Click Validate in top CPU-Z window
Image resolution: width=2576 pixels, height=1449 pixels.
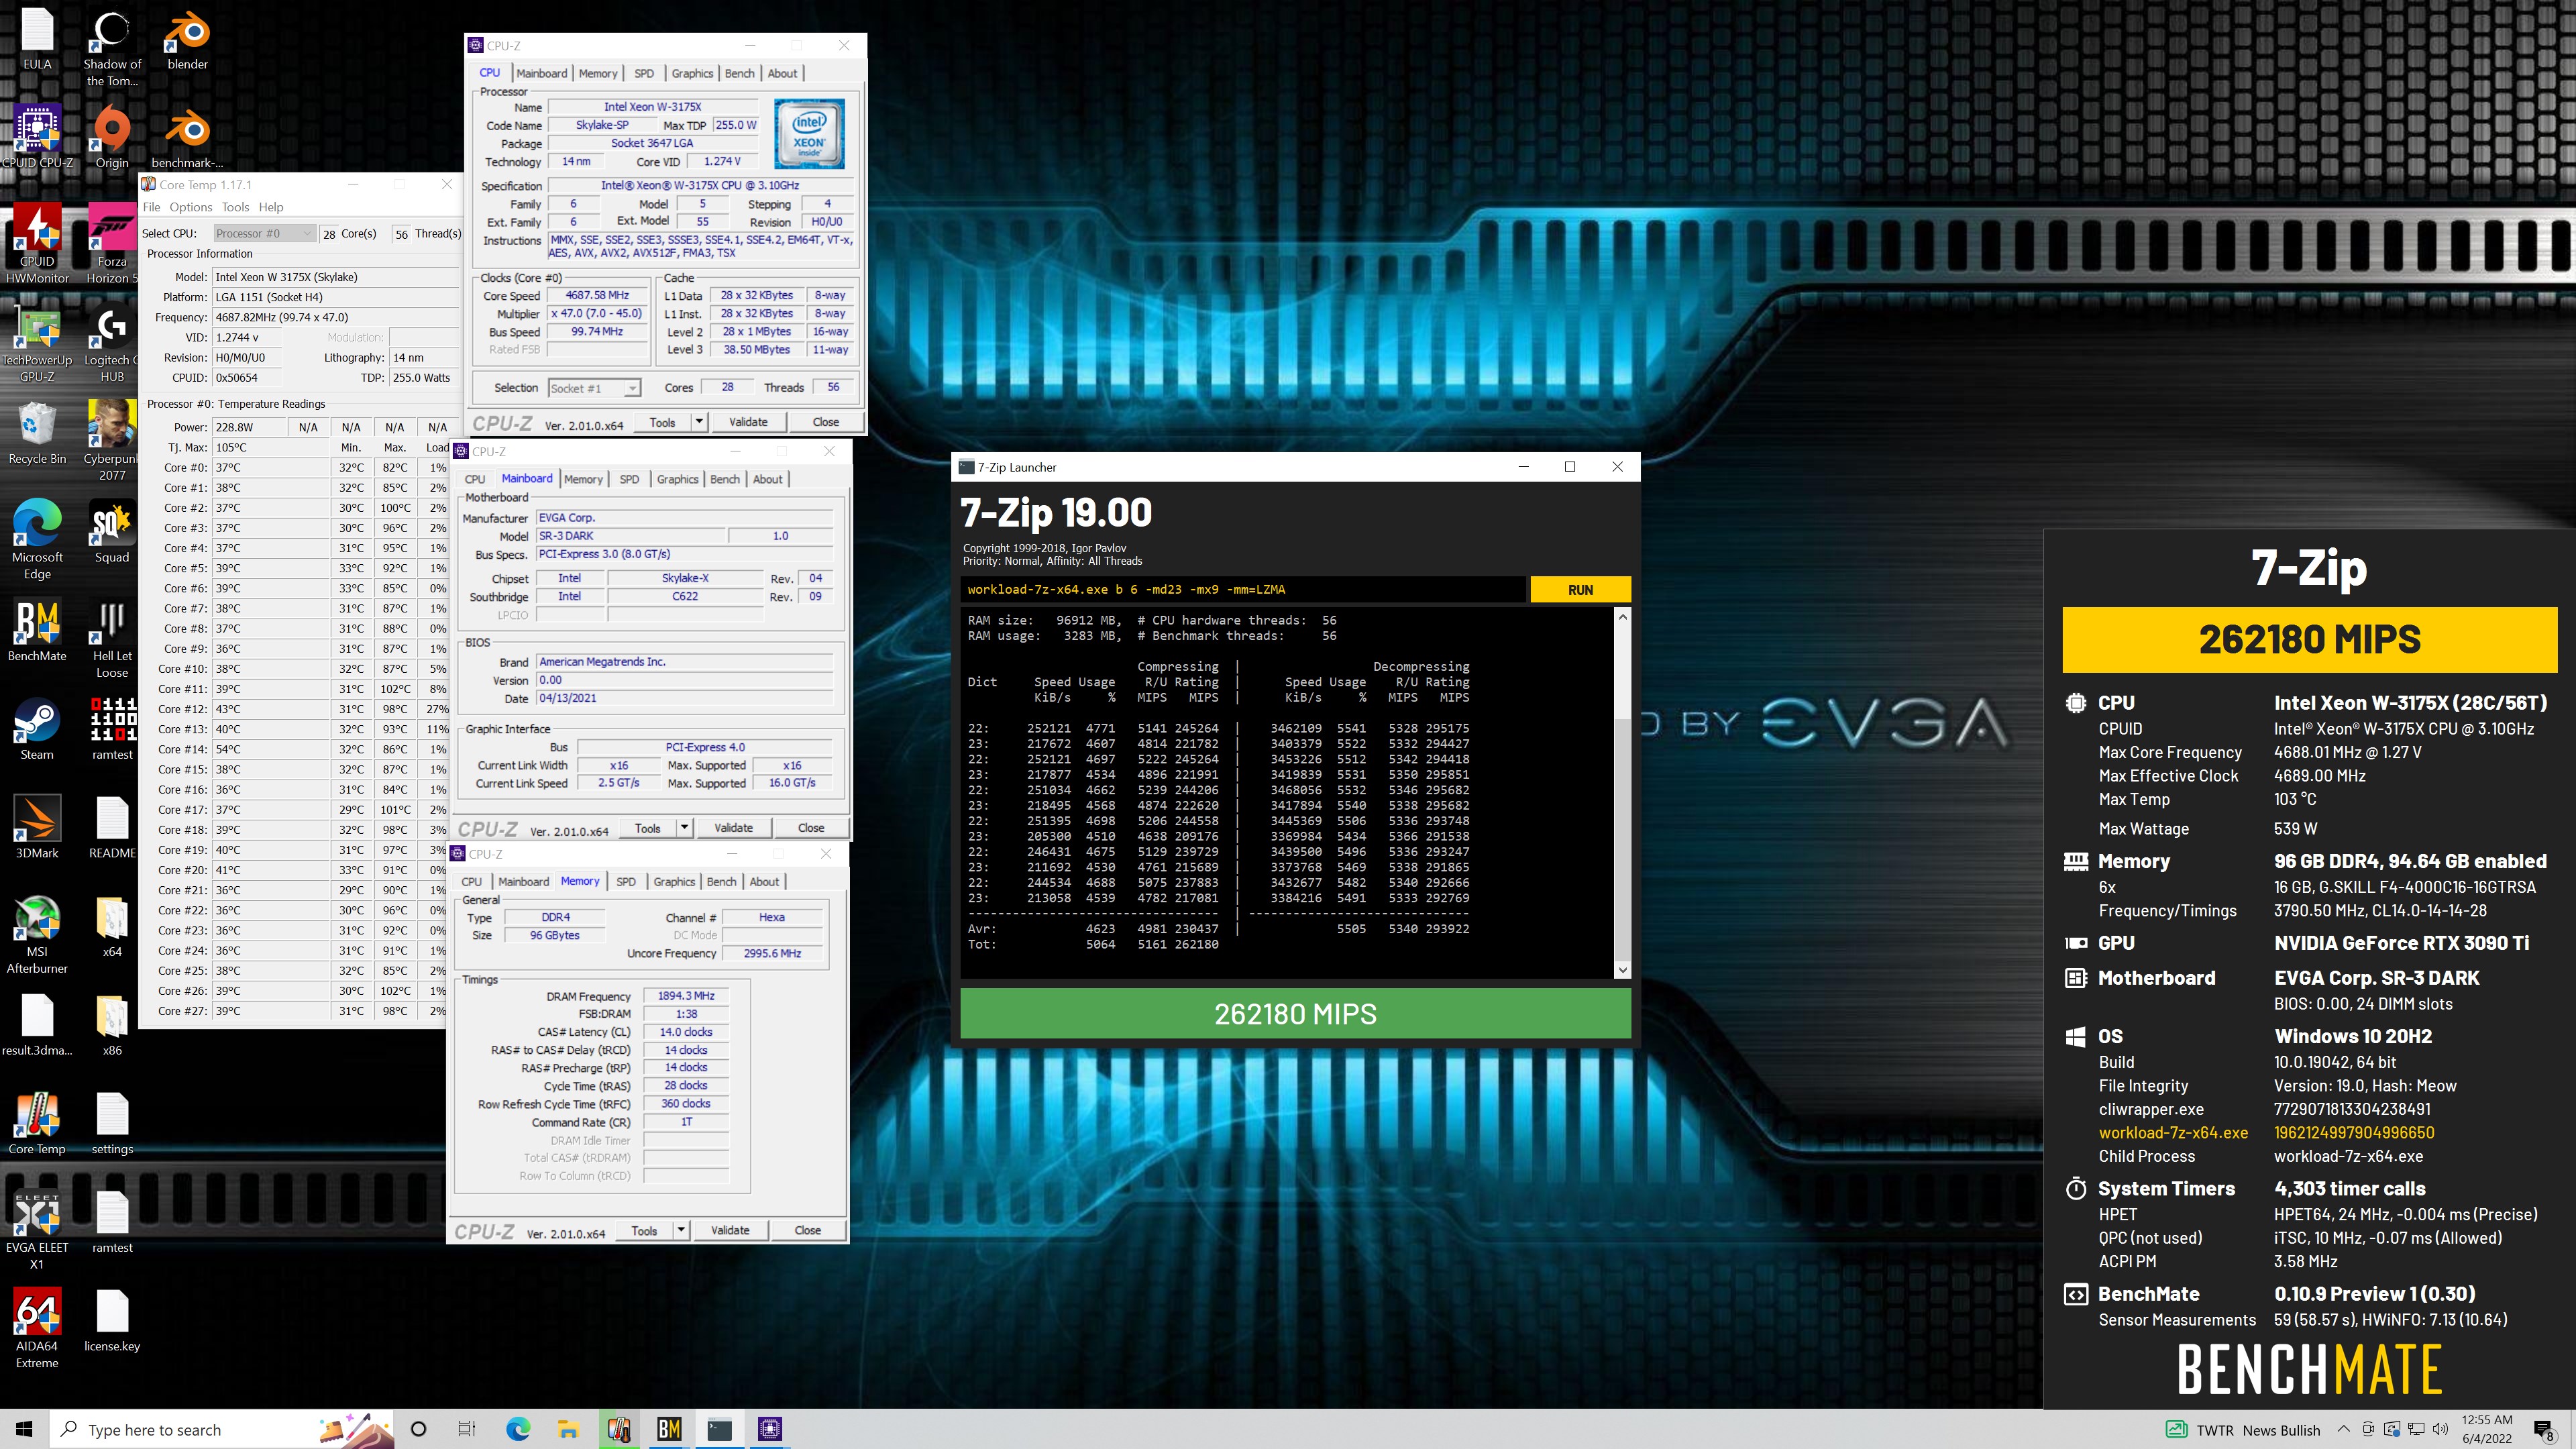(748, 422)
